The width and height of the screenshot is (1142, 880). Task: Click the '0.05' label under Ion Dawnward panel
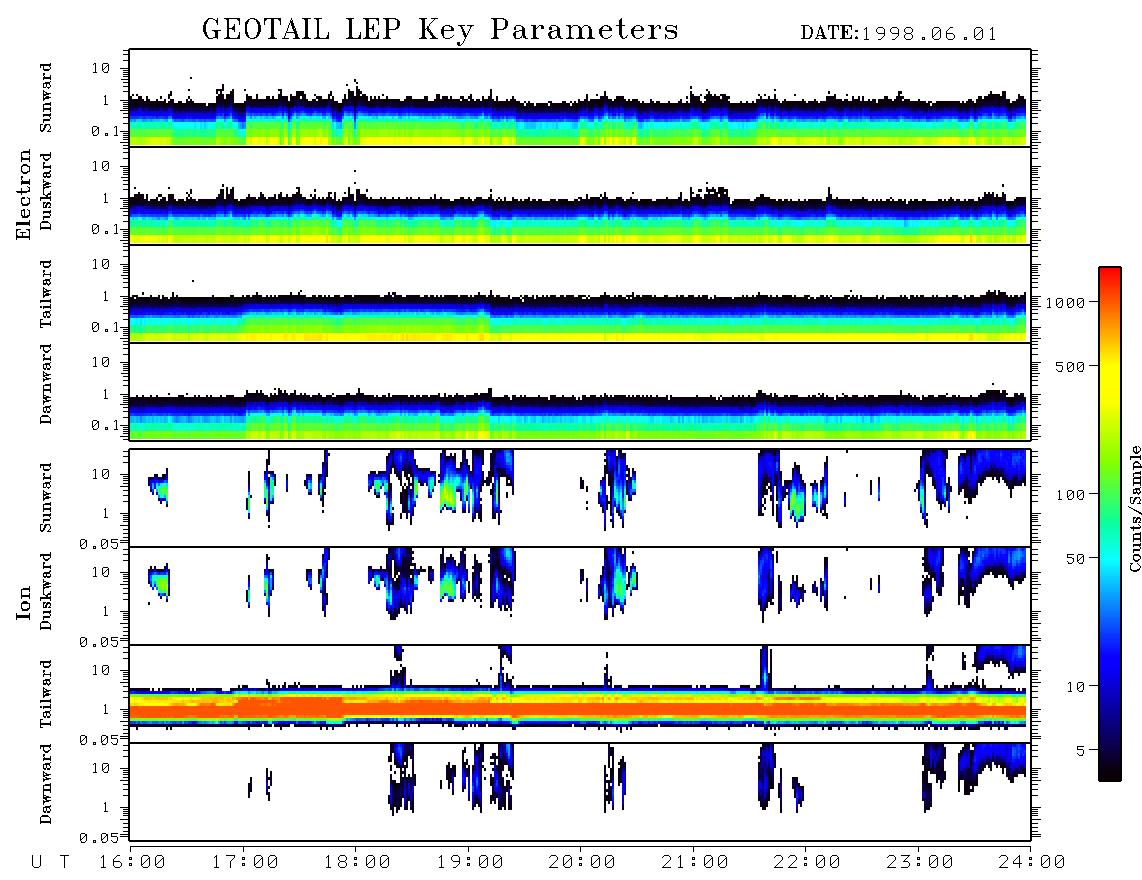pyautogui.click(x=101, y=838)
